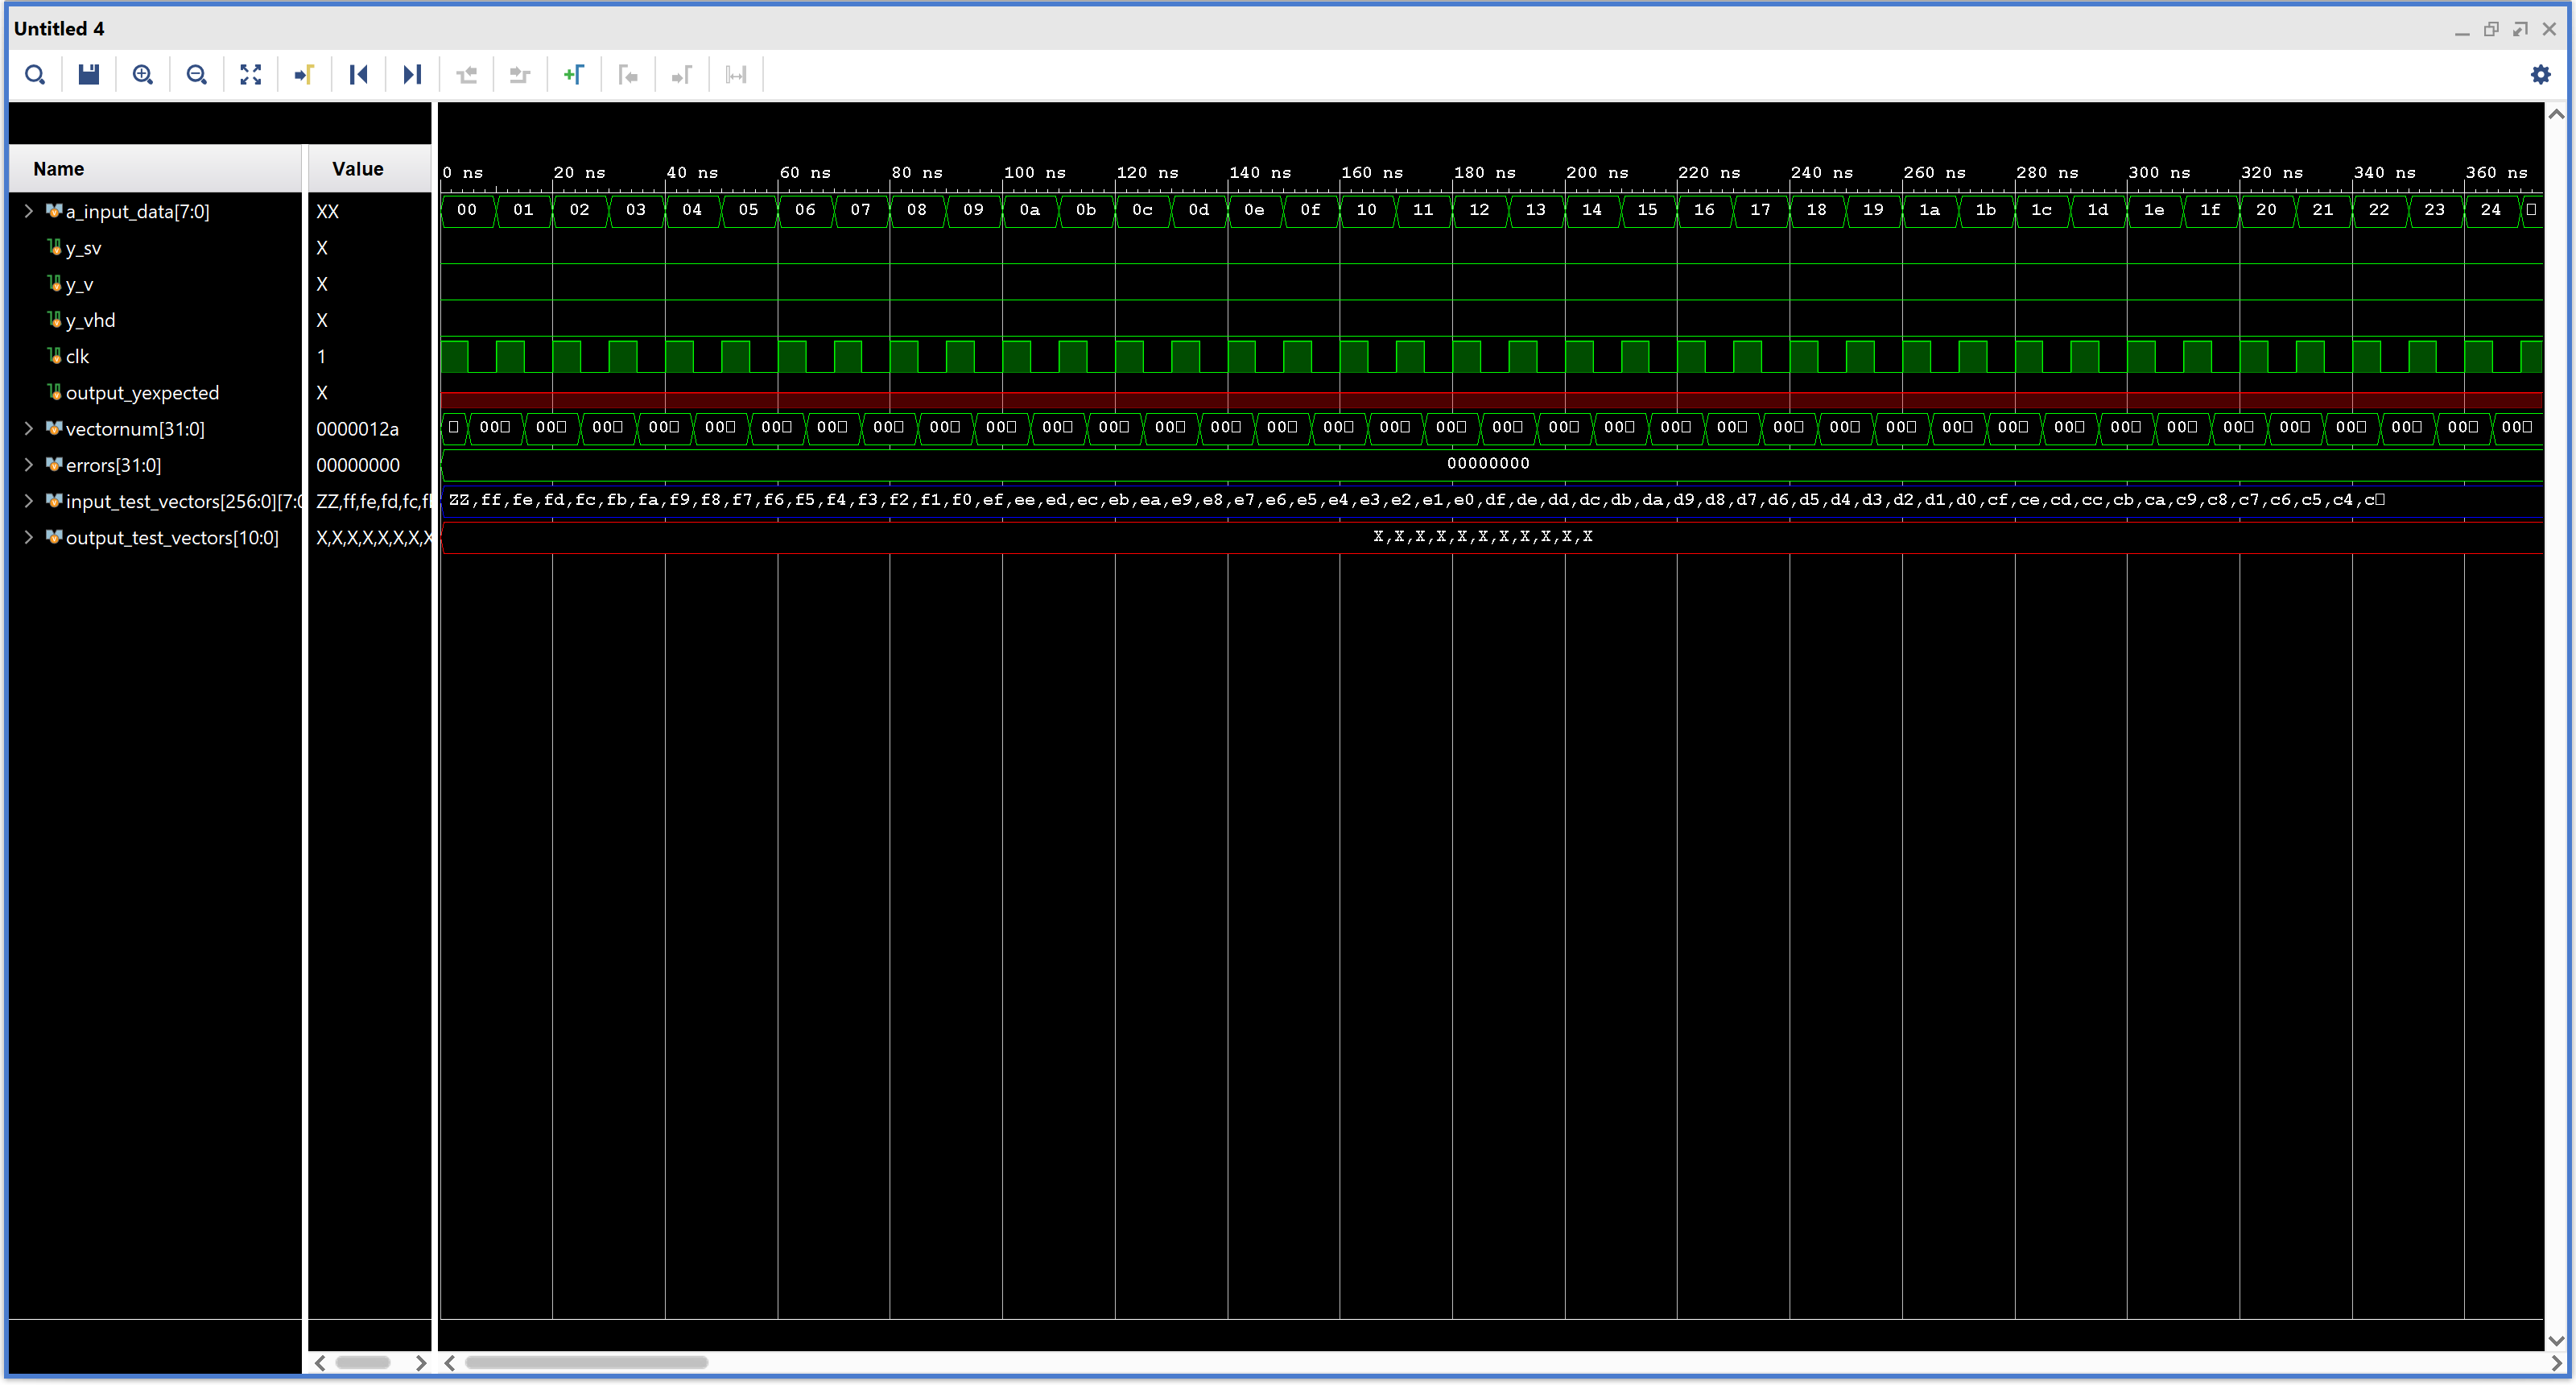Add a marker to waveform
The image size is (2576, 1385).
(574, 75)
